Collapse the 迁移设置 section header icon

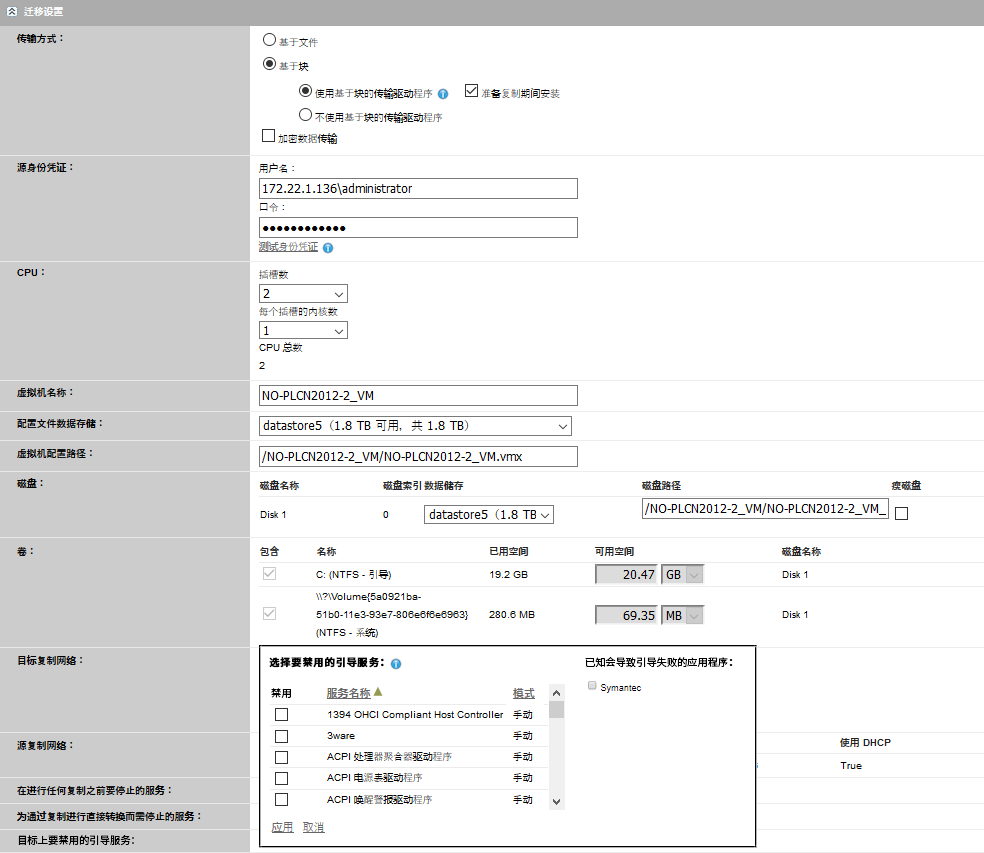11,11
